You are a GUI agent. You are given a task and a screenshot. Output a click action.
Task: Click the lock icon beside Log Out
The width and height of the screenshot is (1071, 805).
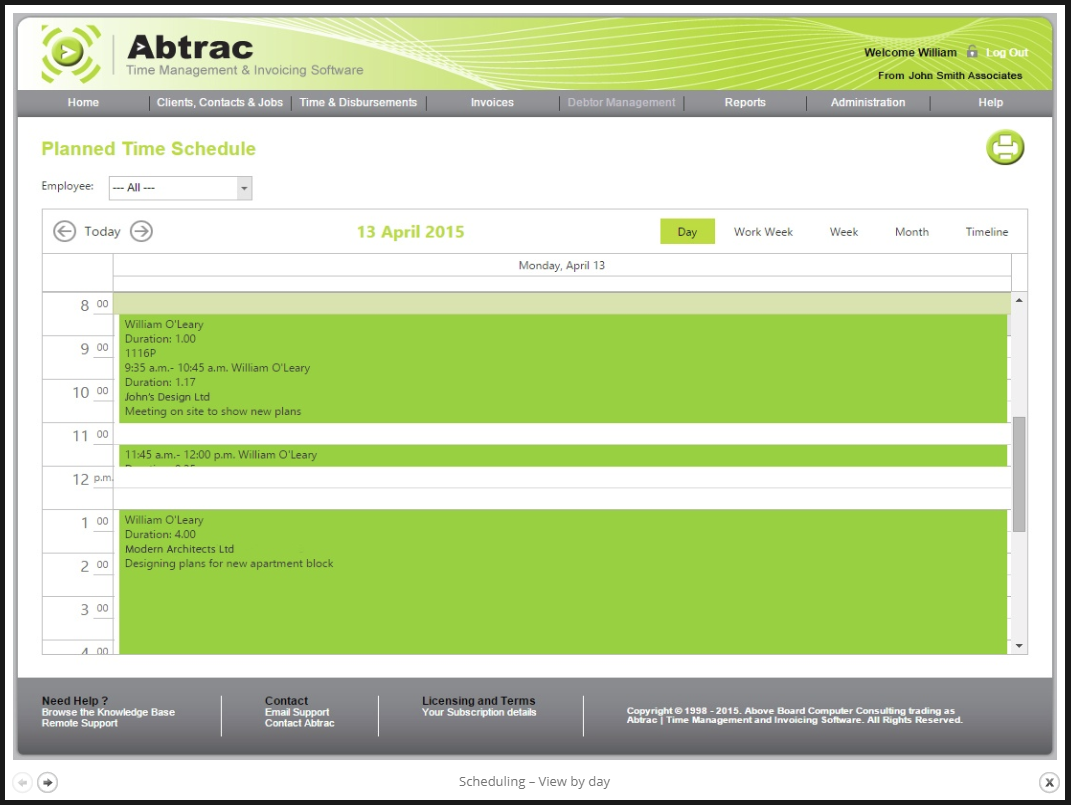click(971, 52)
